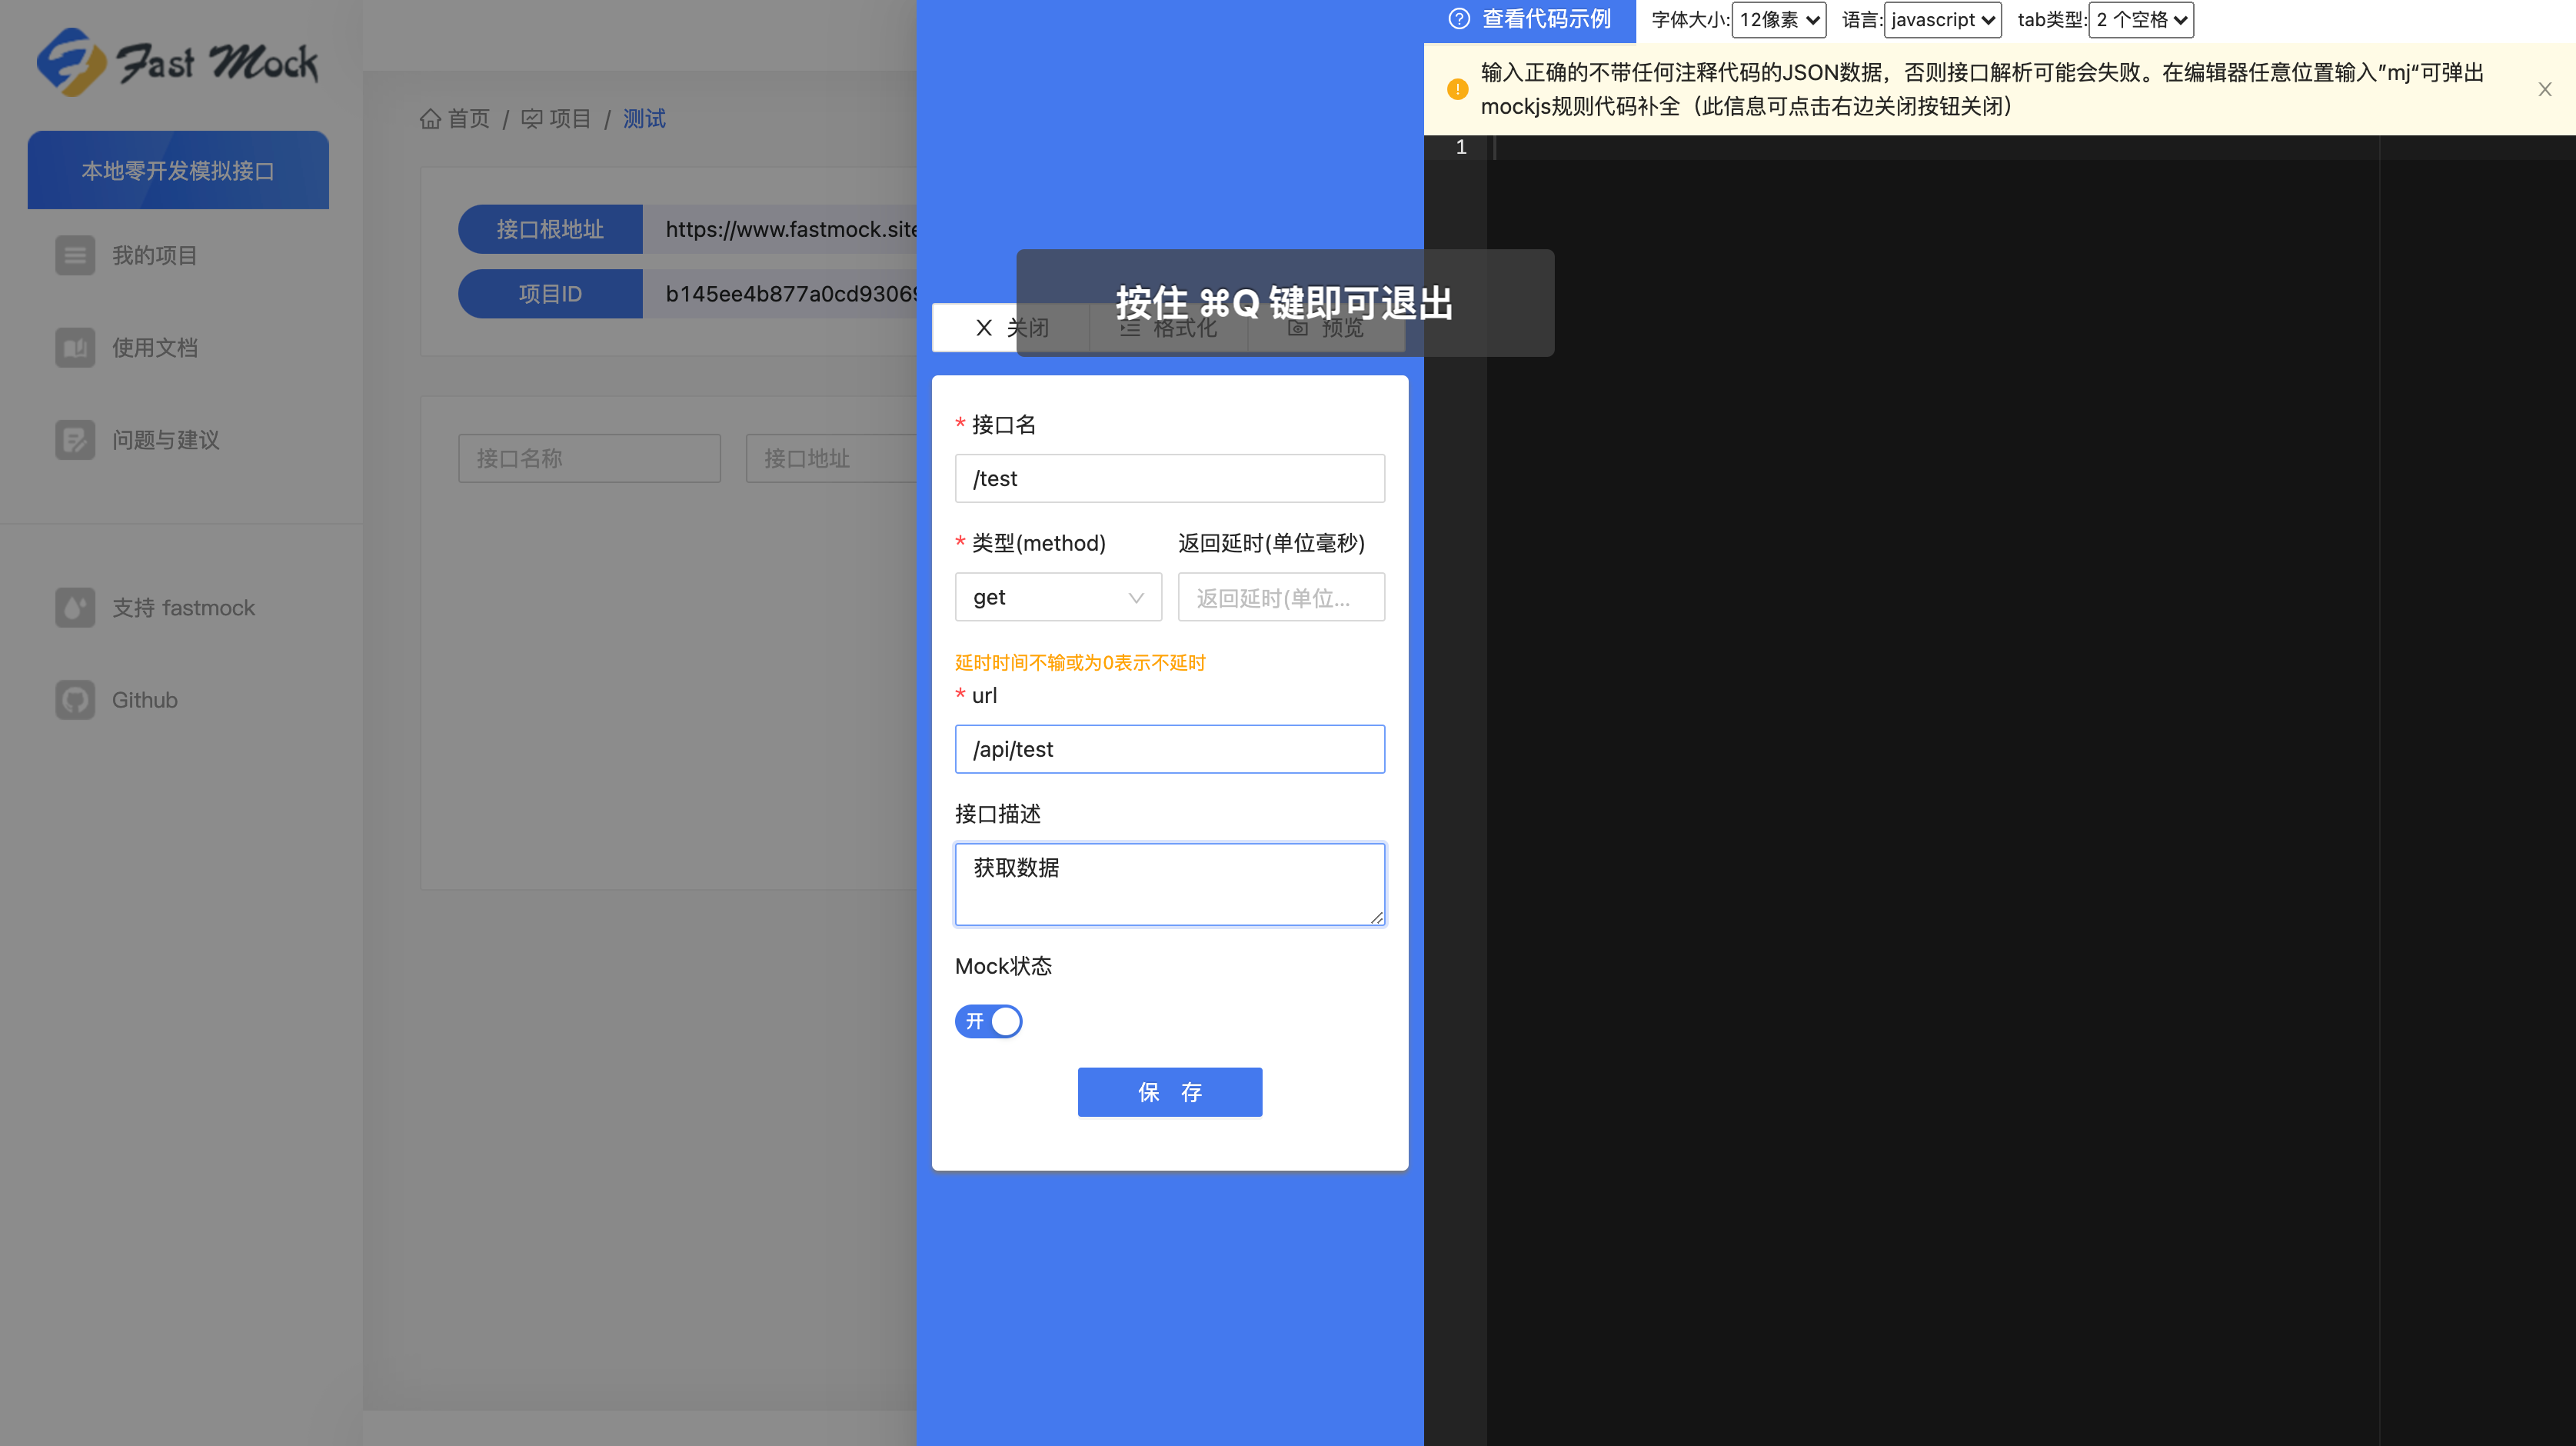
Task: Click the 关闭 X icon above the form
Action: coord(983,328)
